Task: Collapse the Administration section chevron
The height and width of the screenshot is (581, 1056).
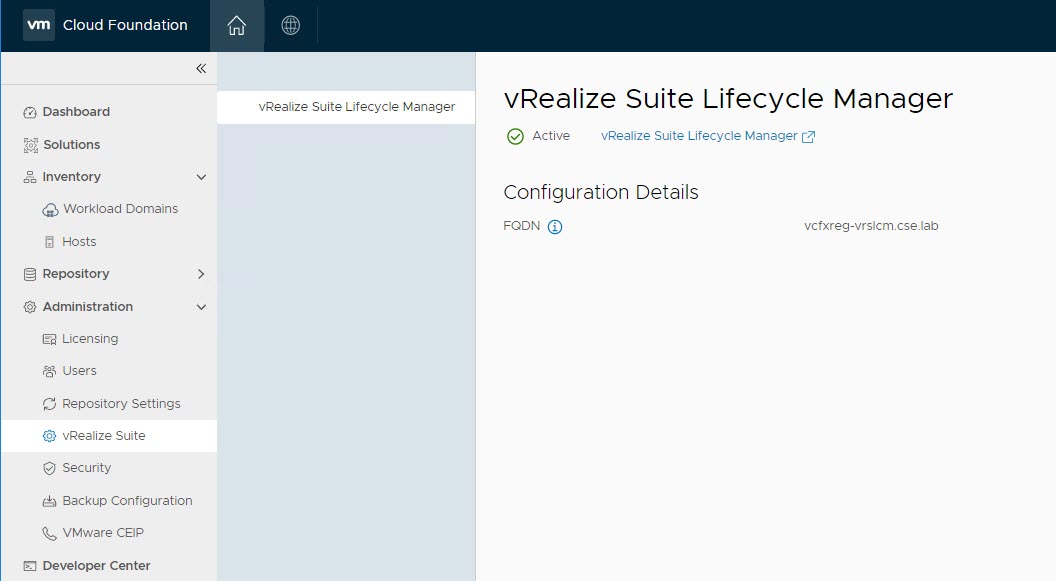Action: click(x=201, y=307)
